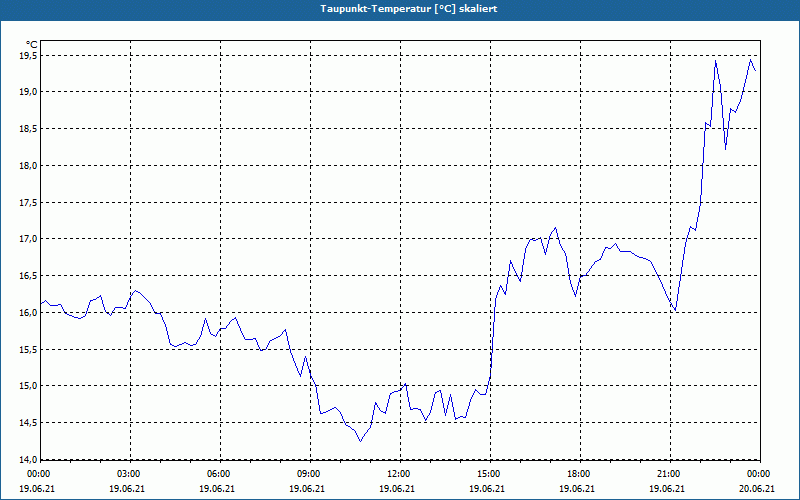
Task: Click the 16,5 y-axis label
Action: 29,276
